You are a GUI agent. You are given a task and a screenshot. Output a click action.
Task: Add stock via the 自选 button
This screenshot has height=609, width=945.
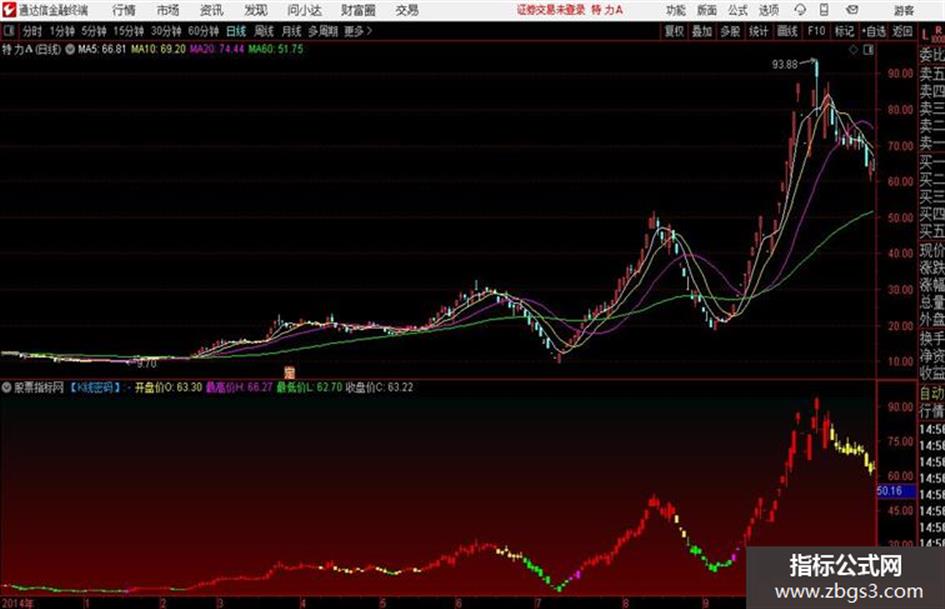[874, 31]
